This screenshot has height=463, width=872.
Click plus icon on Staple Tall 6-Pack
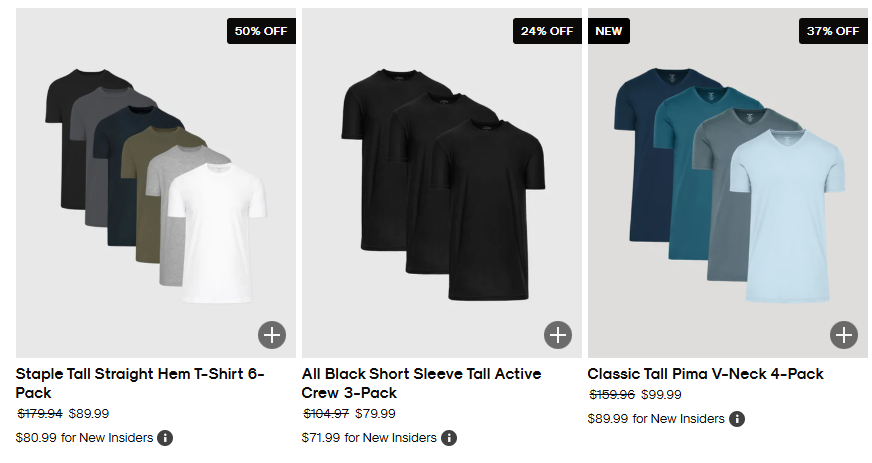click(272, 334)
